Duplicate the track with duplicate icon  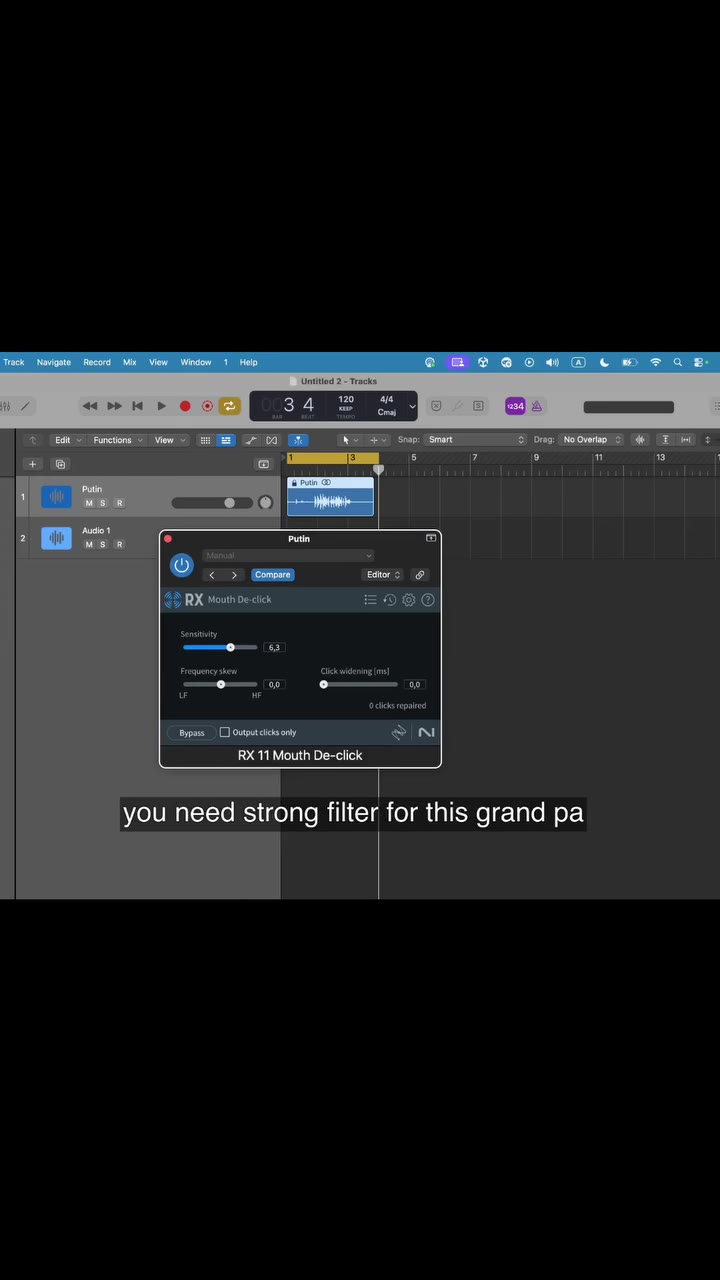(x=60, y=464)
